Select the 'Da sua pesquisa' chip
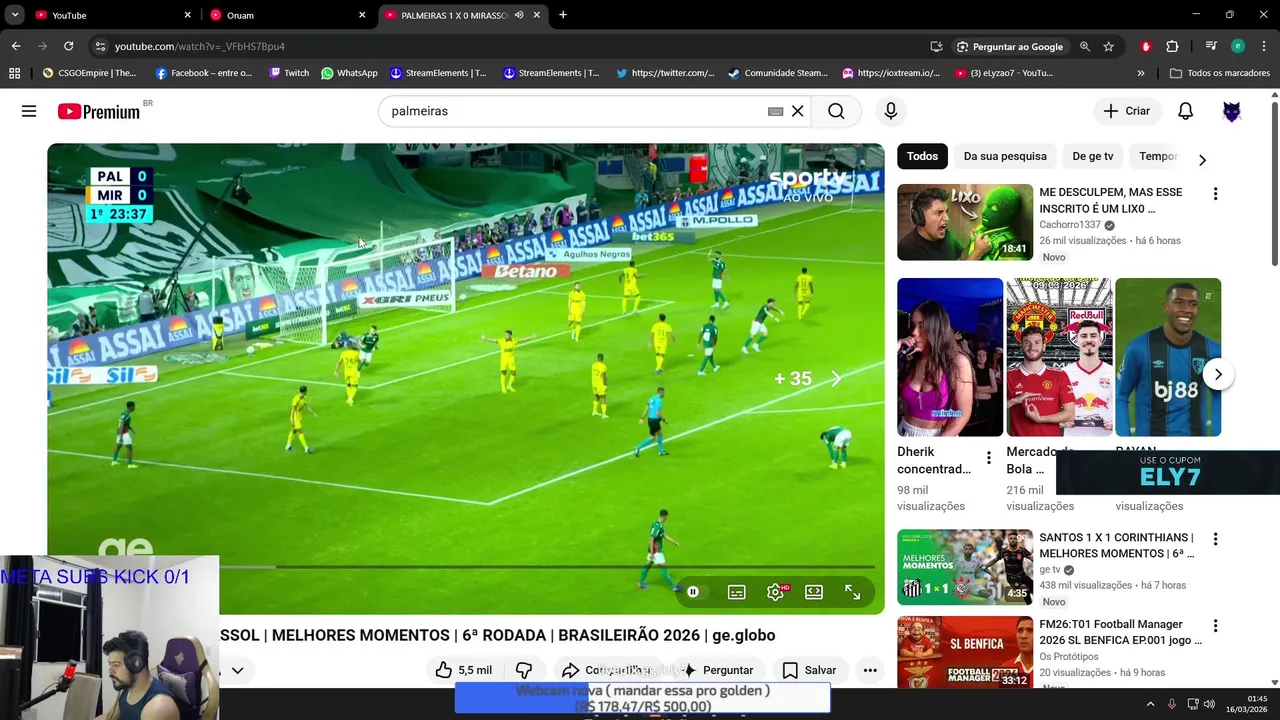 (x=1005, y=156)
